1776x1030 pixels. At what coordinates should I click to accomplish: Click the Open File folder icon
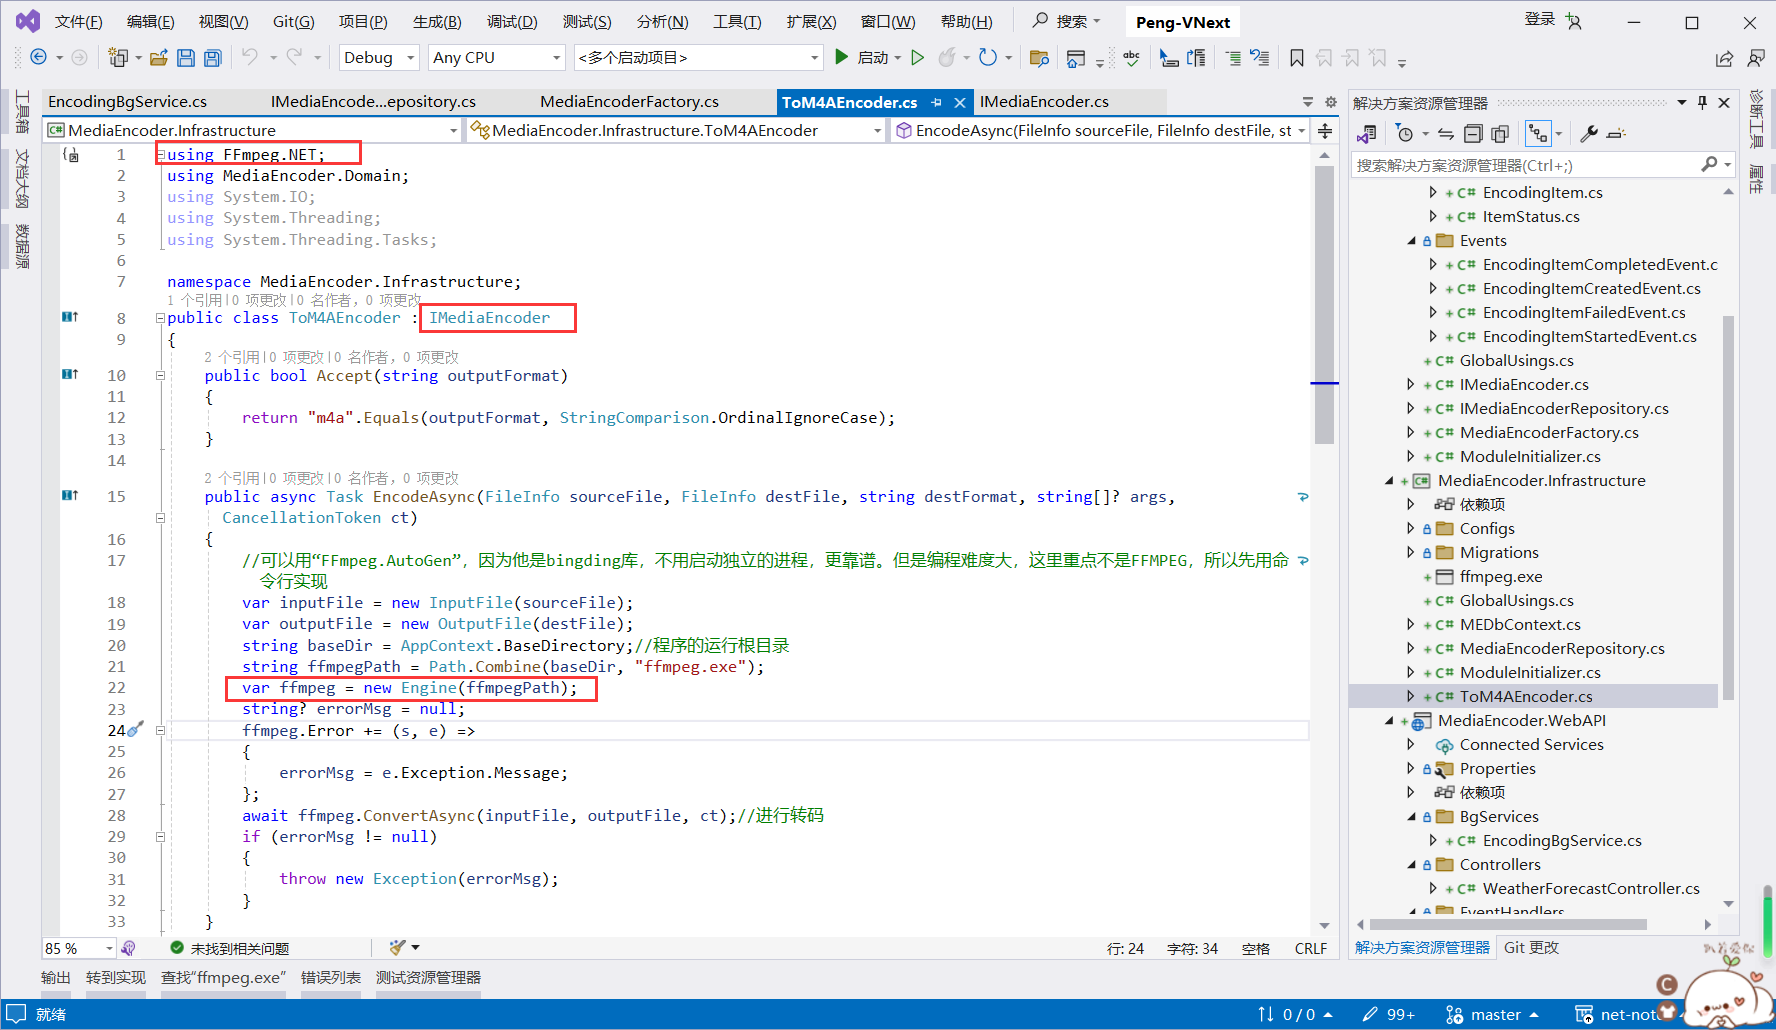tap(159, 58)
